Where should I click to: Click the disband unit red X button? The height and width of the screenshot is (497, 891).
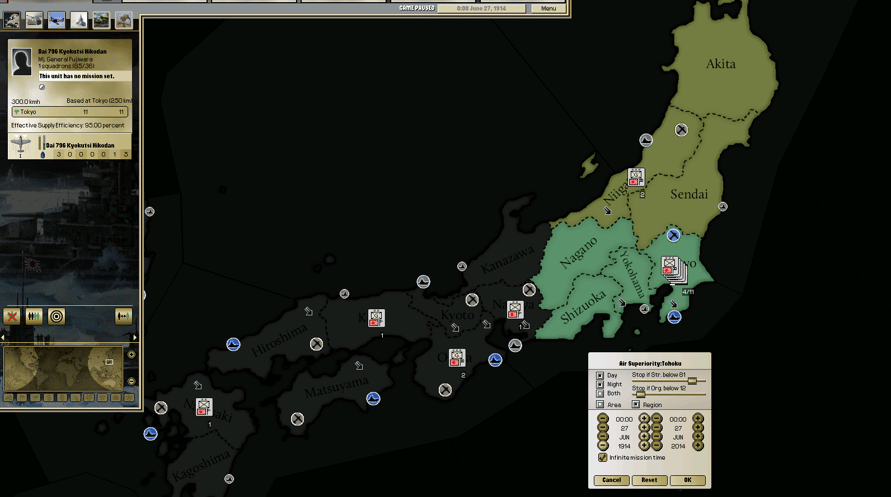pos(12,316)
